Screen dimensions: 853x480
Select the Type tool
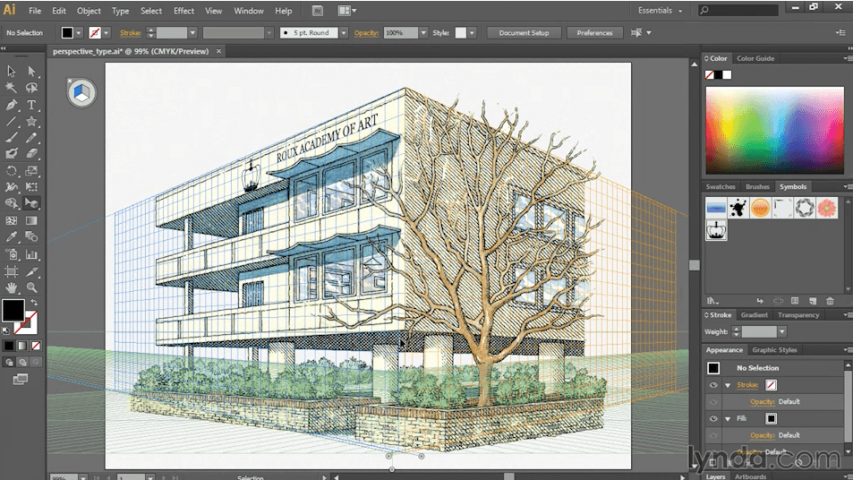[x=32, y=104]
